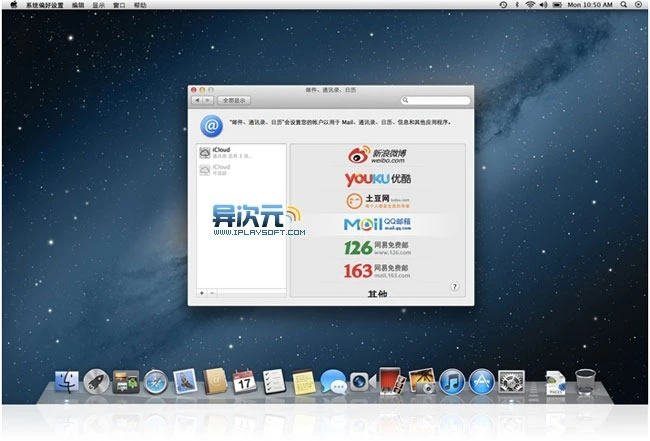Go forward with the right arrow button

(208, 100)
